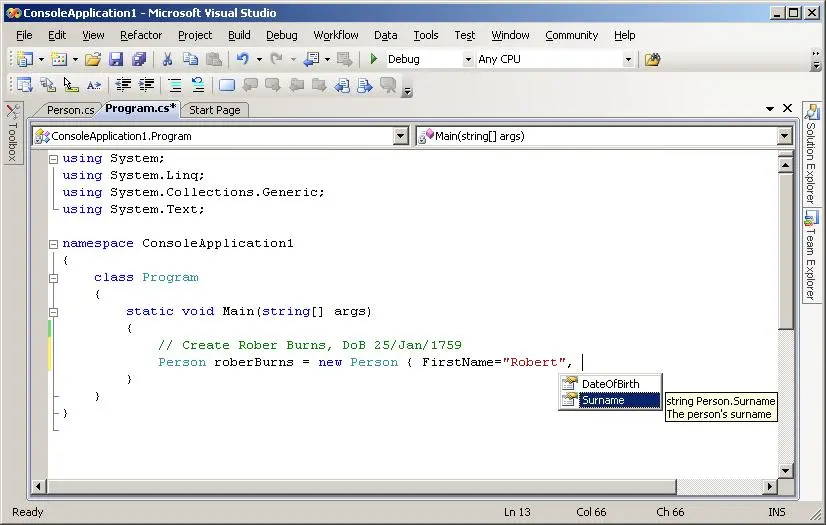Open the ConsoleApplication1.Program types dropdown
This screenshot has height=525, width=826.
[400, 136]
